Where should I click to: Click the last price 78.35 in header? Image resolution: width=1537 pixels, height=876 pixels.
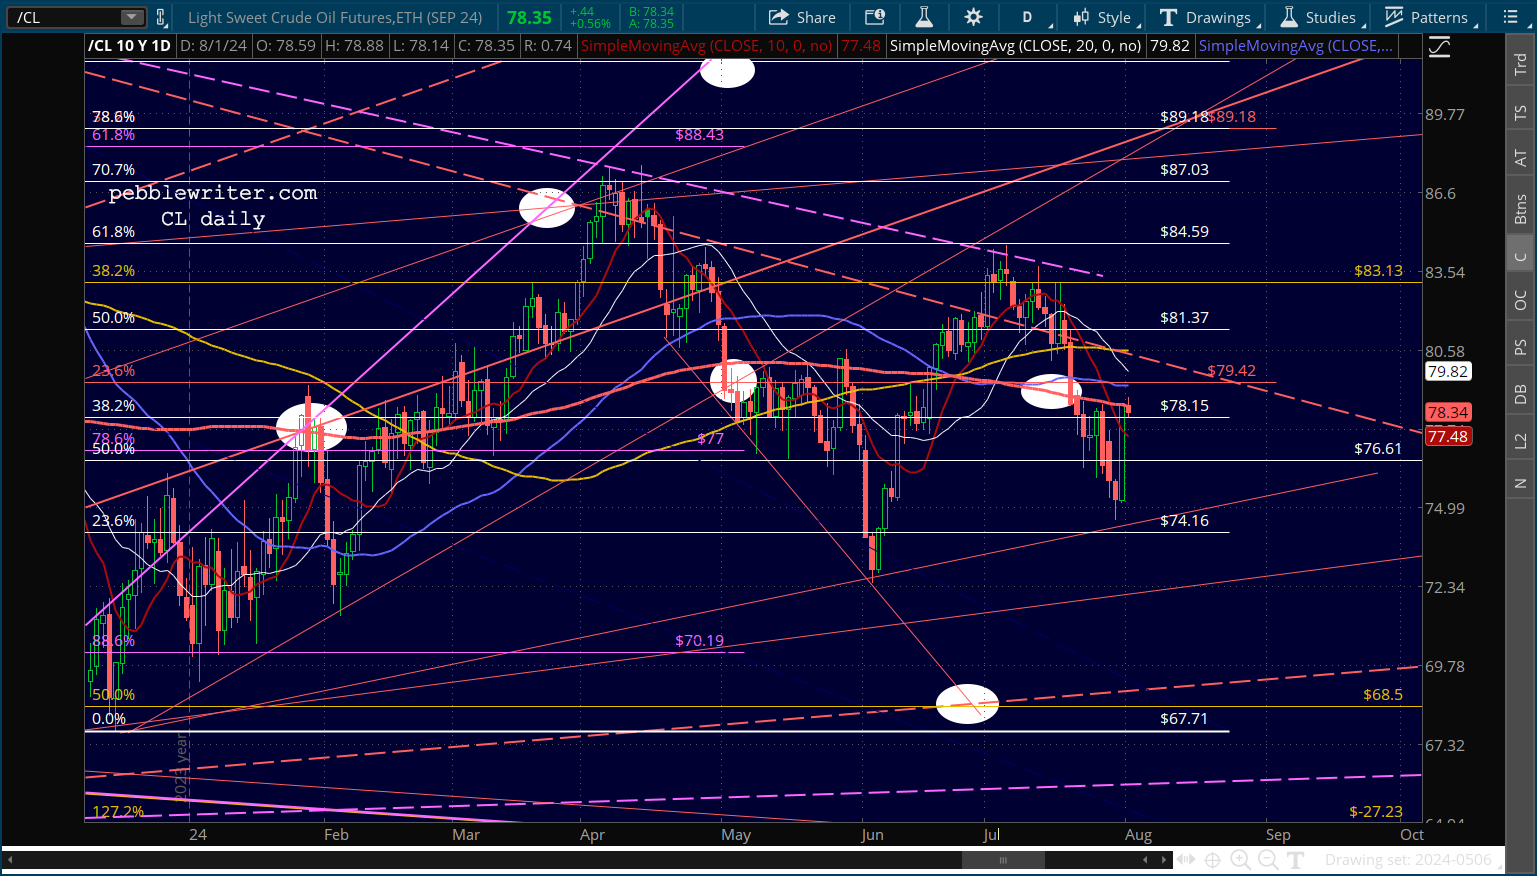529,17
